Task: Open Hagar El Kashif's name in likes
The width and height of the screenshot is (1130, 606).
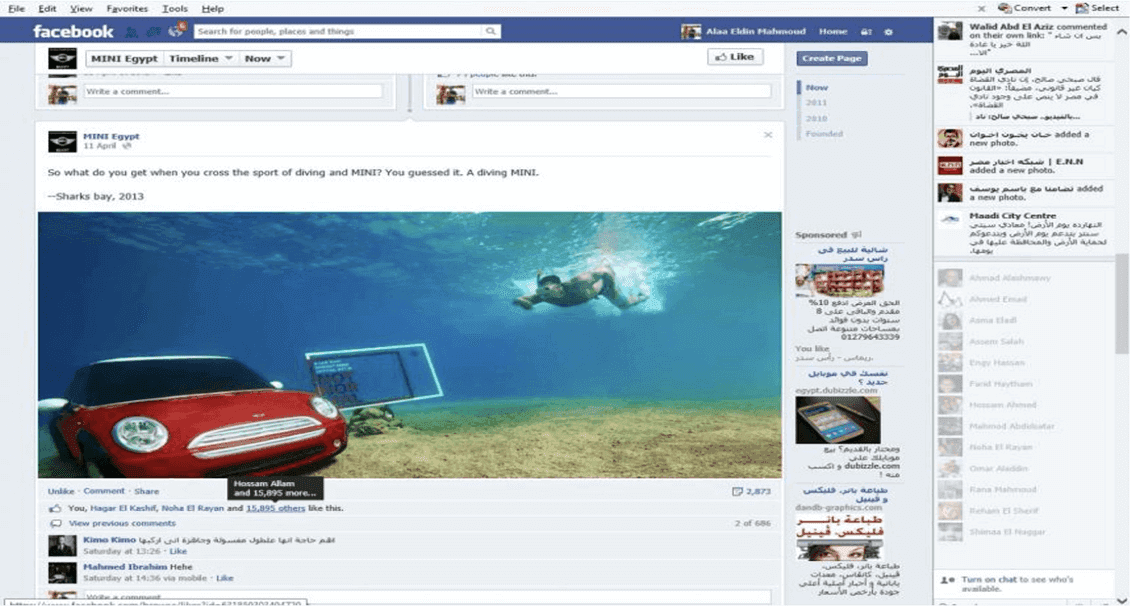Action: (x=123, y=508)
